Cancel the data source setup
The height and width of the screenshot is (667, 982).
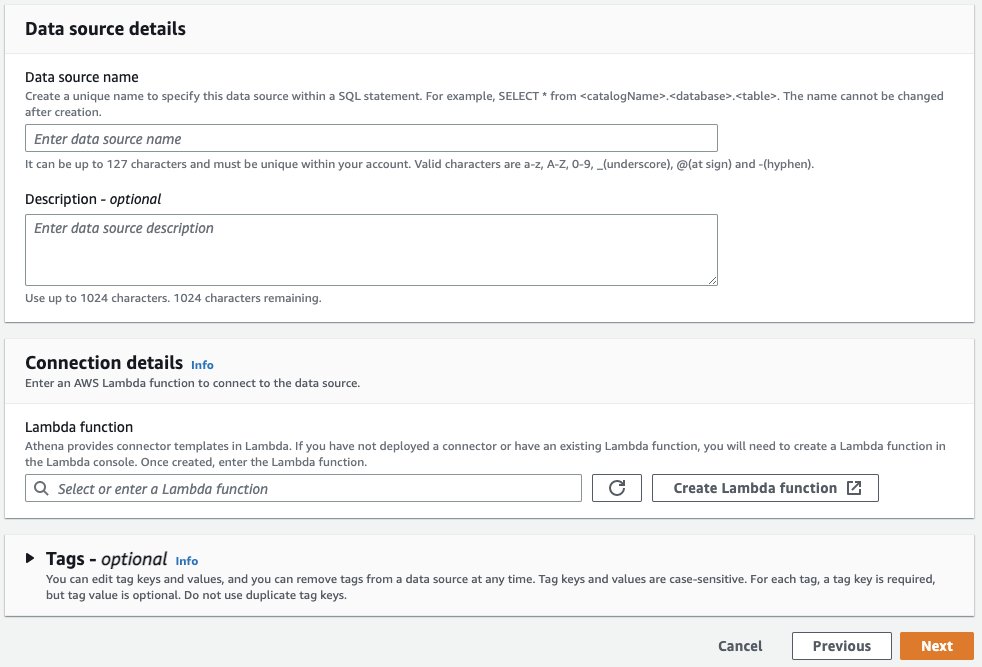[740, 646]
